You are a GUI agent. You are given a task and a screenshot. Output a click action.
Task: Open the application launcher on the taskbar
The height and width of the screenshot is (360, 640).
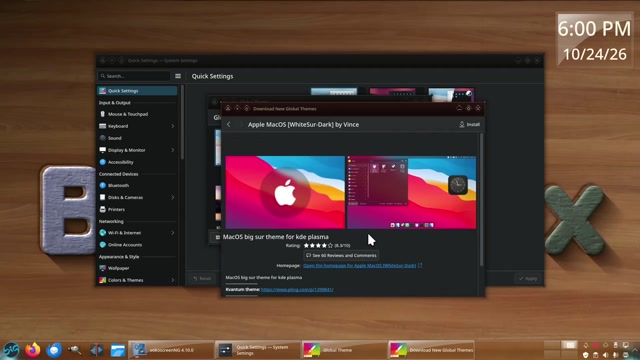click(x=11, y=350)
